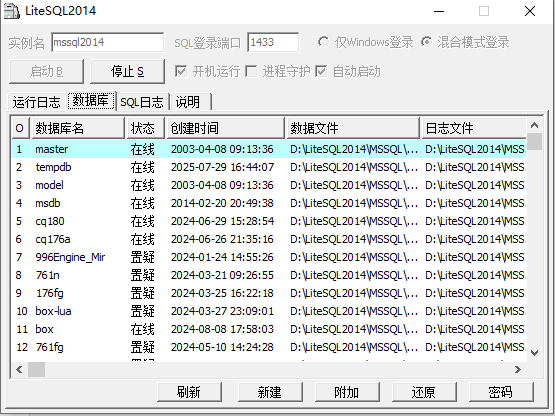This screenshot has width=555, height=416.
Task: Click the 附加 button
Action: pos(347,392)
